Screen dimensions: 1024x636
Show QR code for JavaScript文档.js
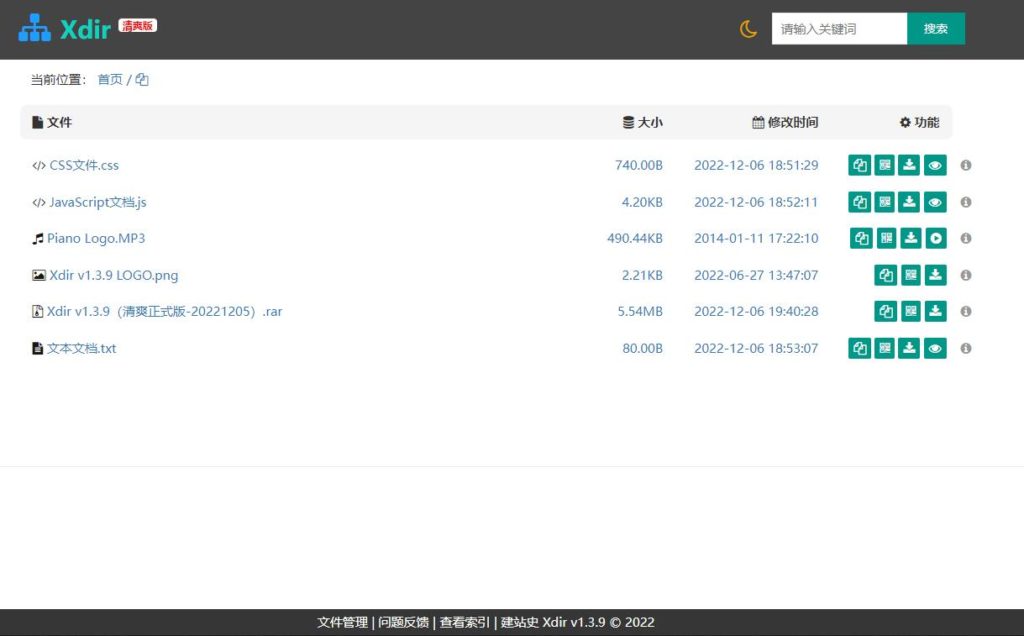point(885,202)
